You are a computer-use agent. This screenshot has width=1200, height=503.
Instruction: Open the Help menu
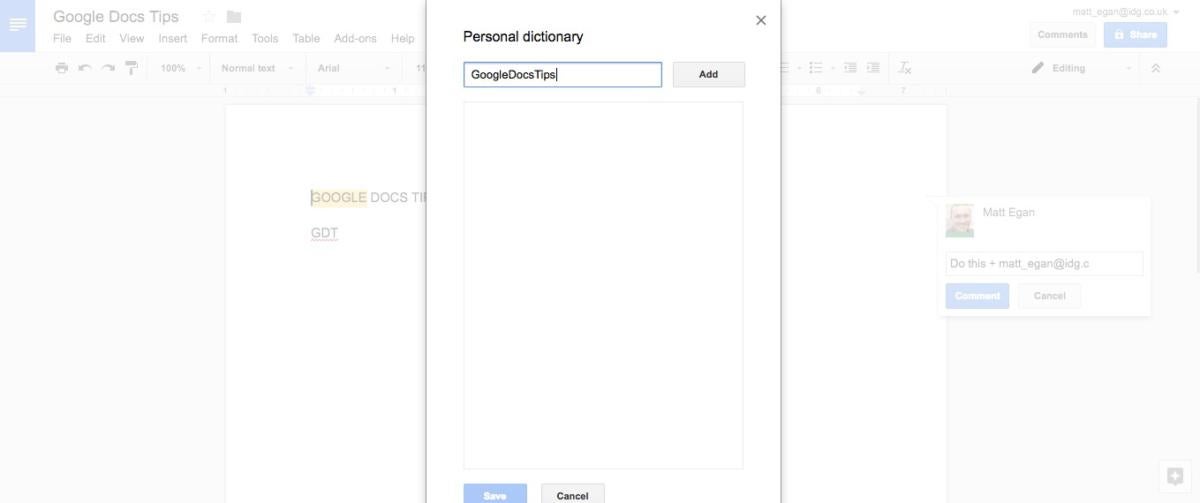pyautogui.click(x=403, y=38)
